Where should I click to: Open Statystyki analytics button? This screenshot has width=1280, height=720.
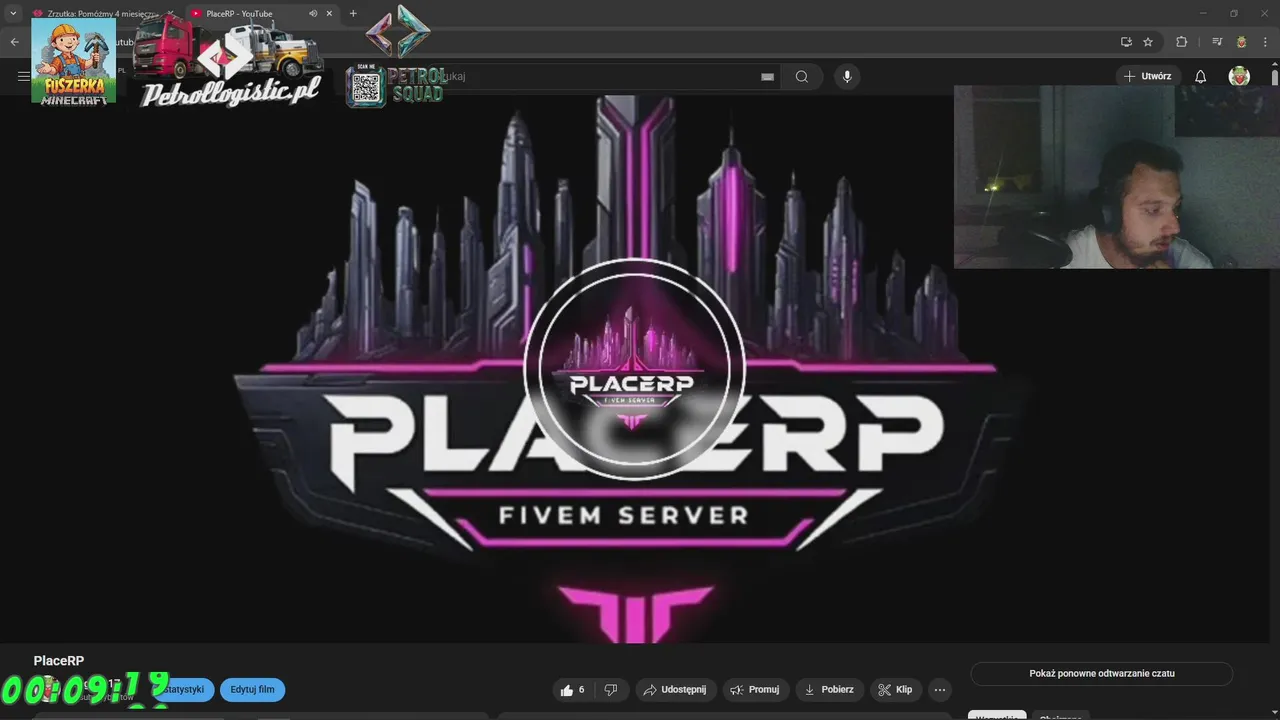point(185,690)
